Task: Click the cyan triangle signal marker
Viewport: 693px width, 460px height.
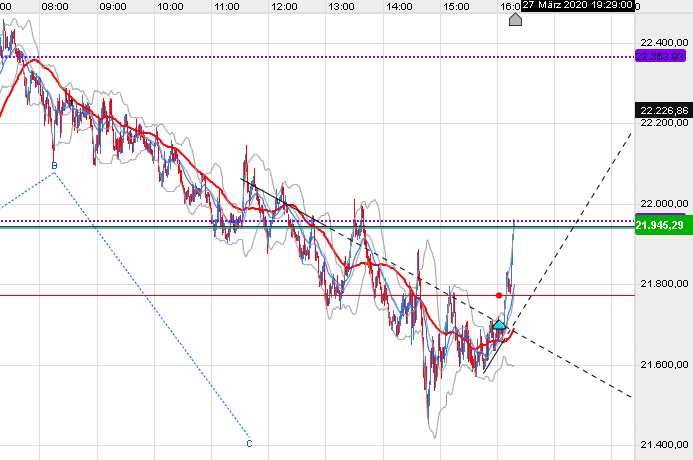Action: click(x=499, y=325)
